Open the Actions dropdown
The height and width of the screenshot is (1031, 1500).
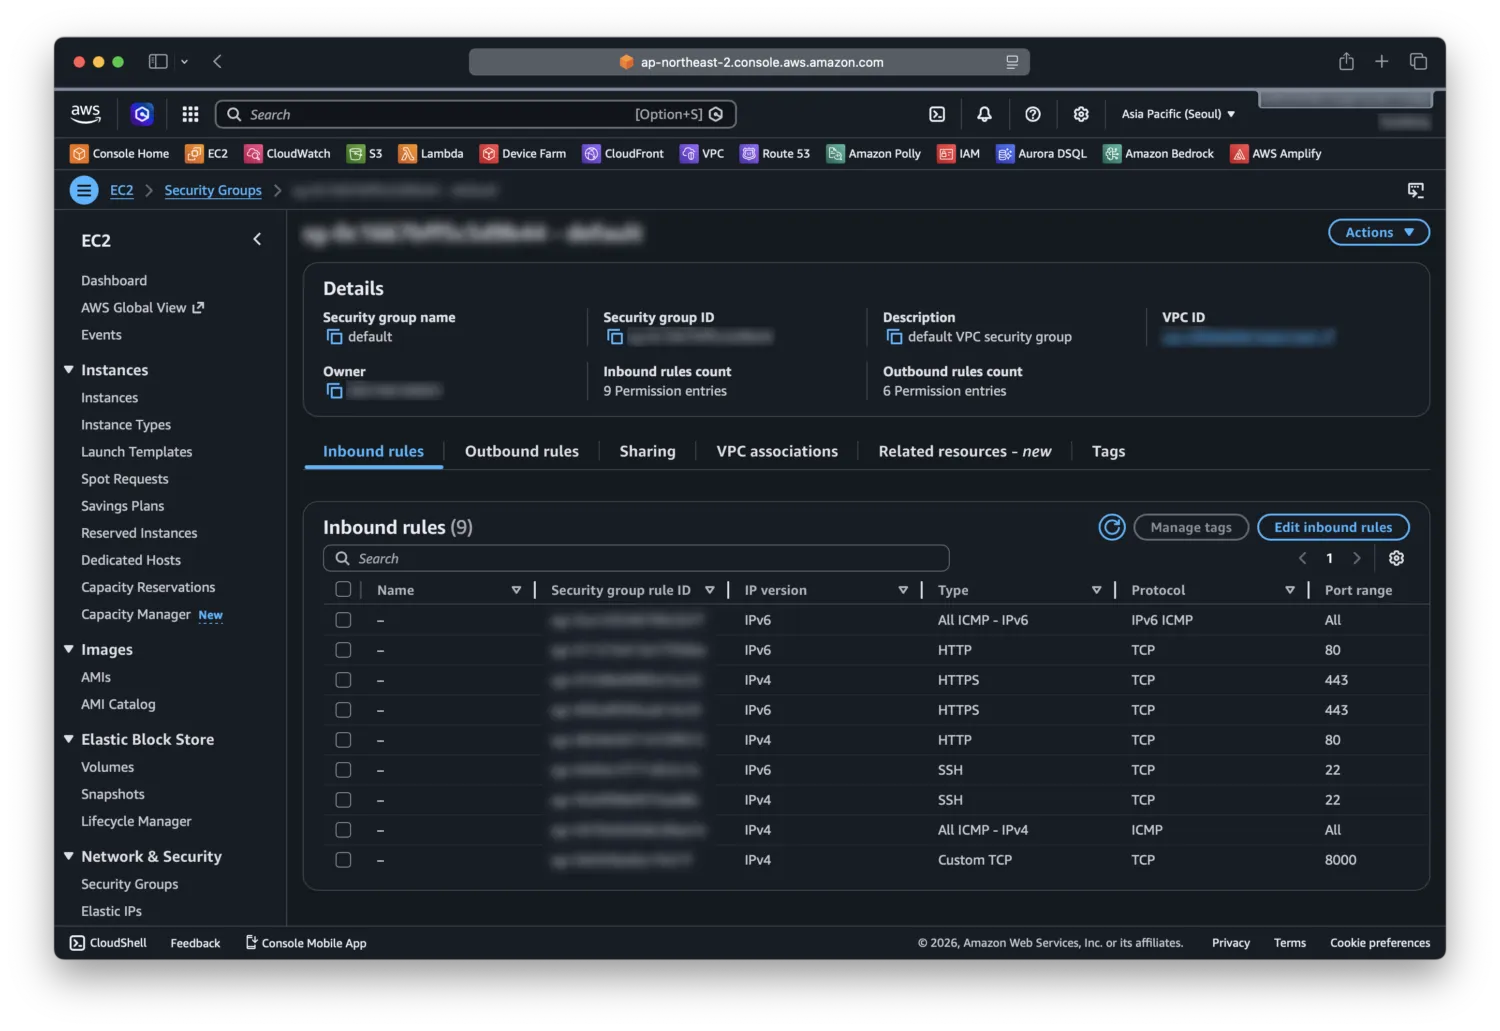pos(1378,232)
